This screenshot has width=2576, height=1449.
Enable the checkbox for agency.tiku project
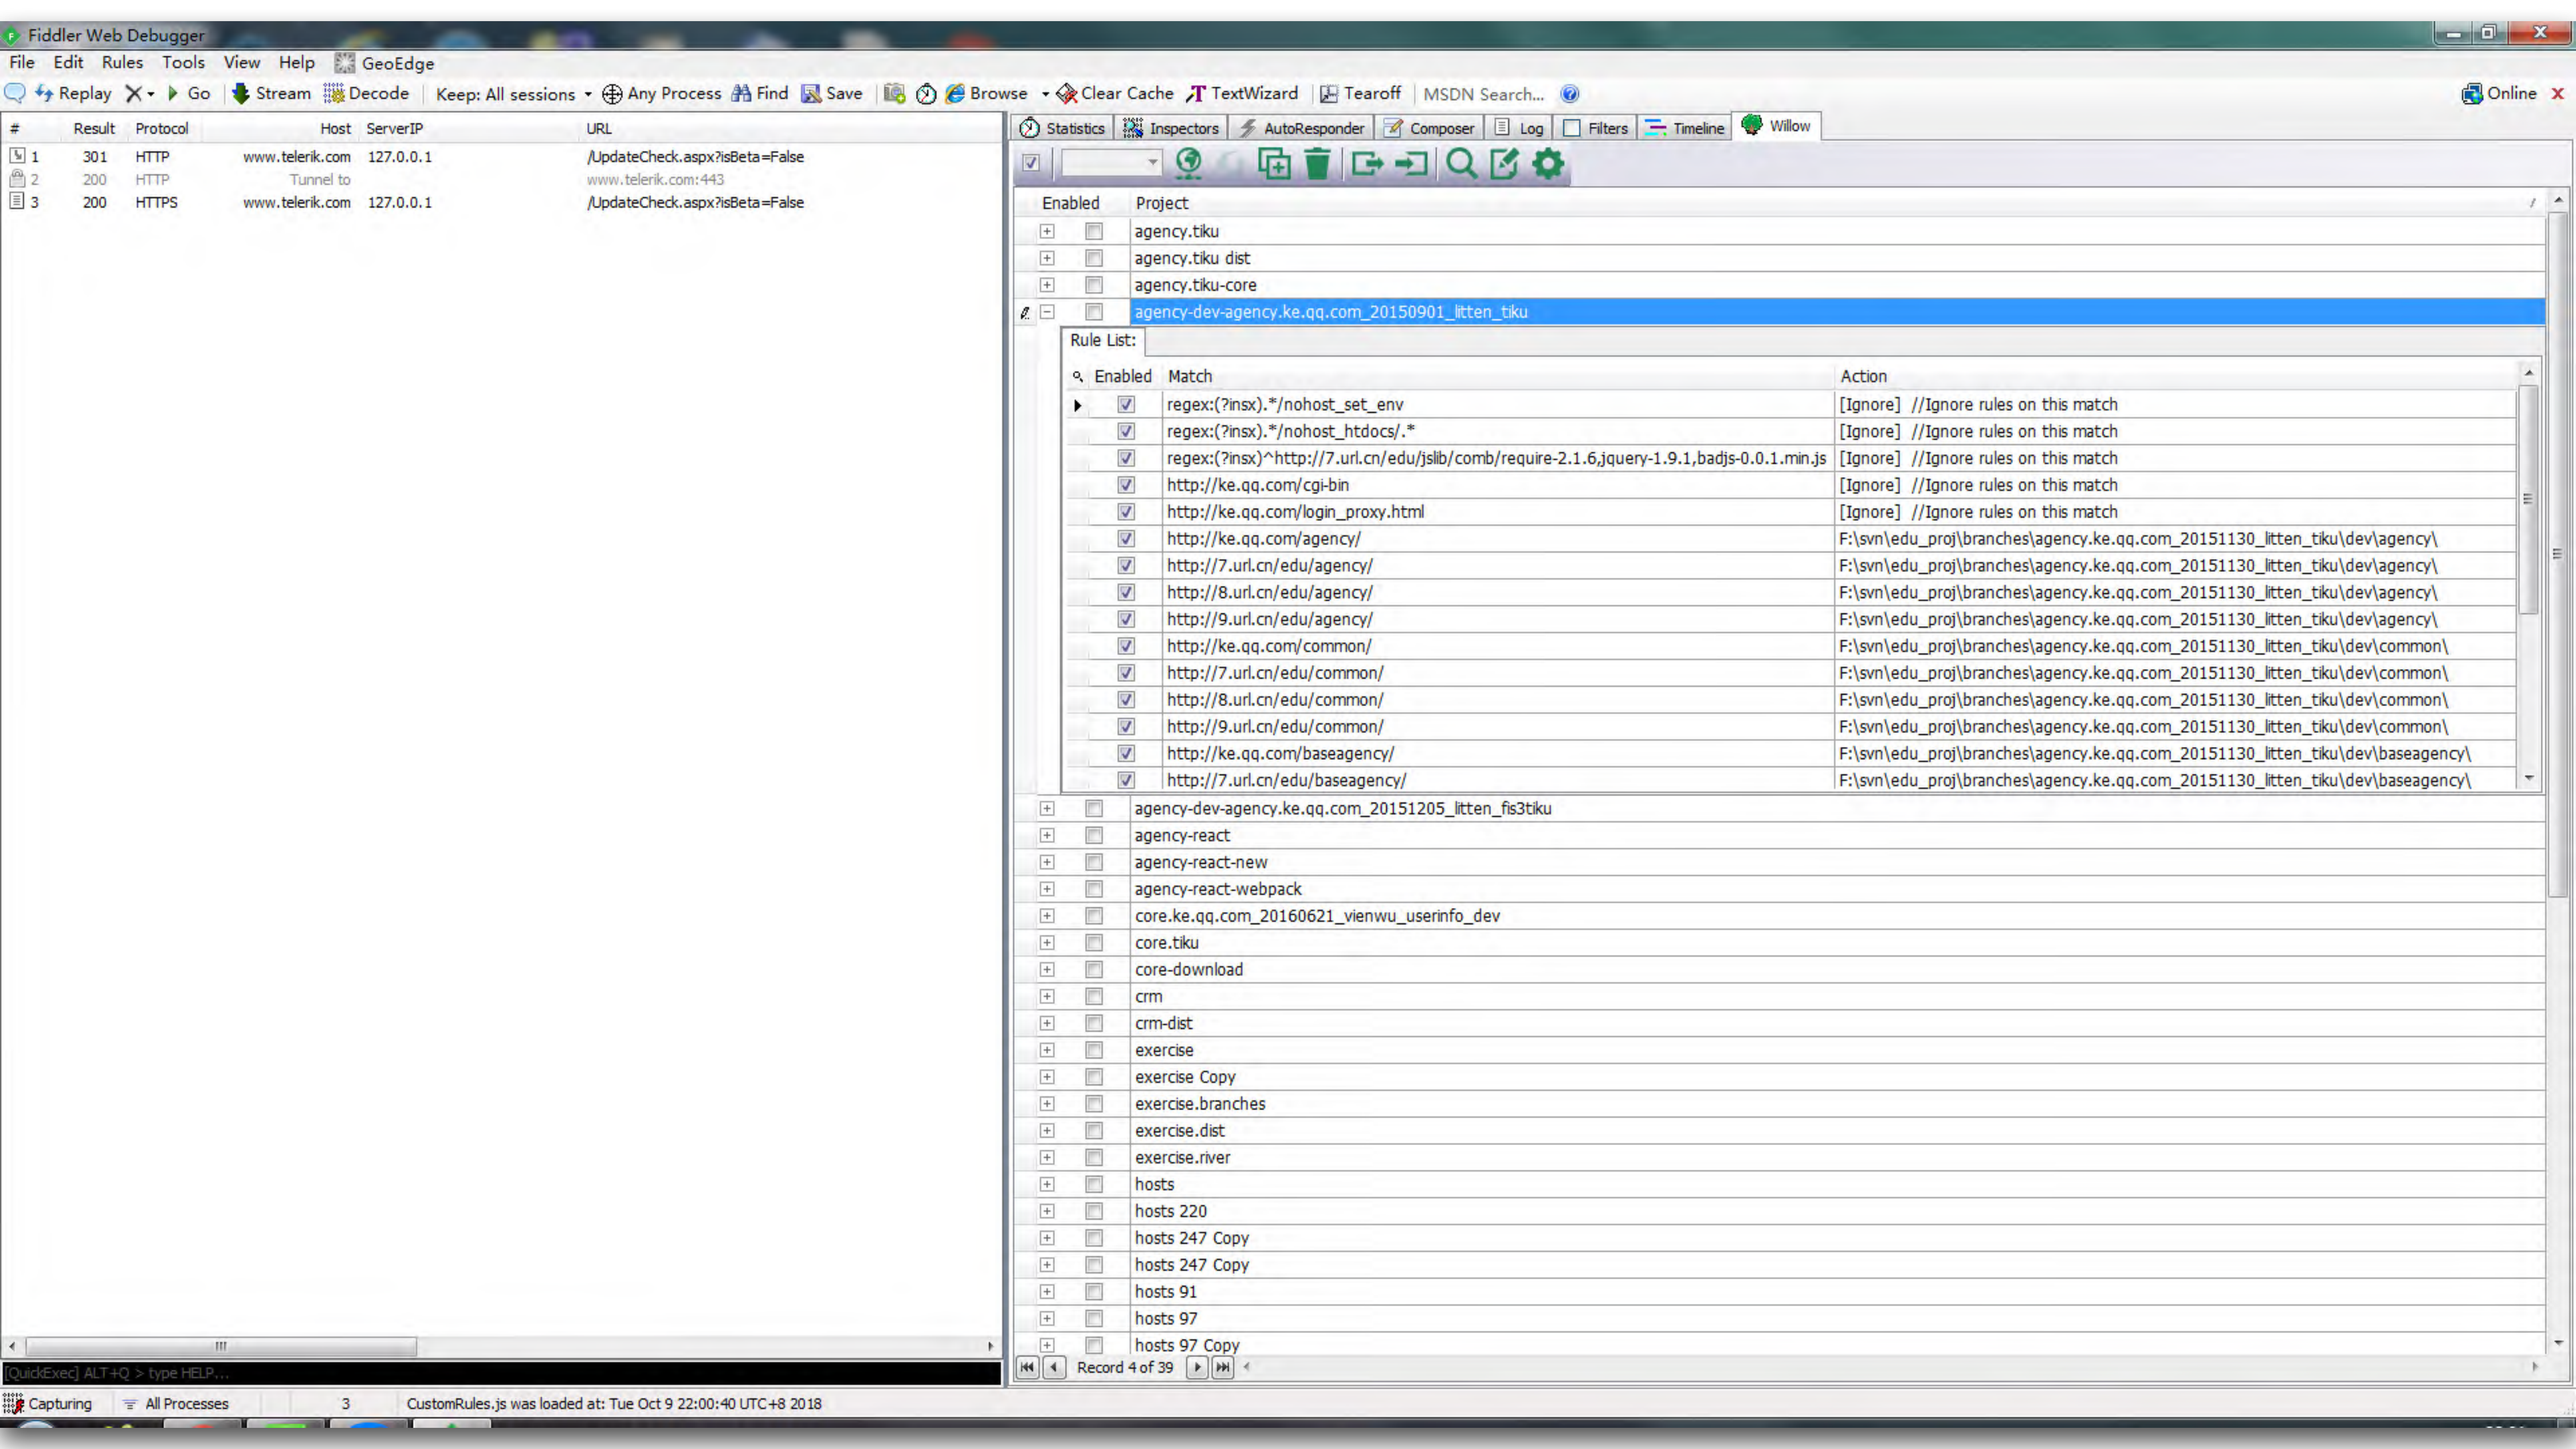click(x=1093, y=231)
